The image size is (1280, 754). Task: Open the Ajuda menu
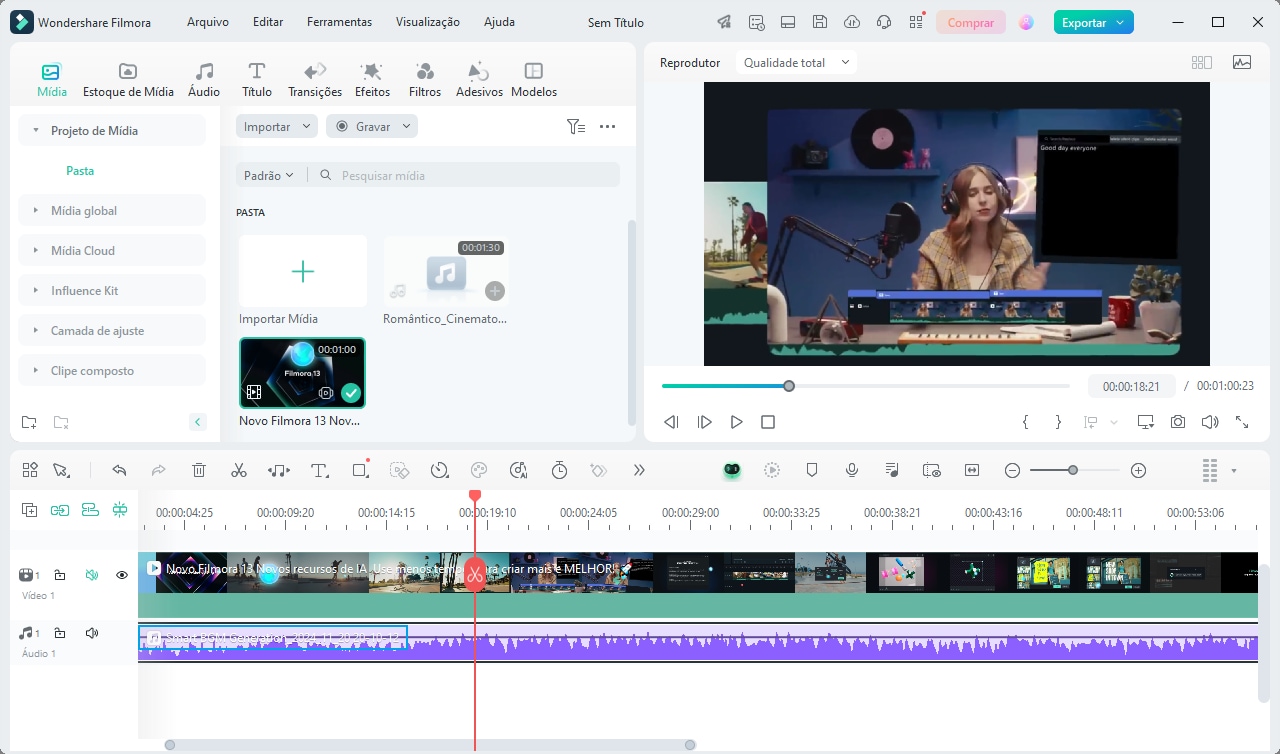[x=499, y=22]
